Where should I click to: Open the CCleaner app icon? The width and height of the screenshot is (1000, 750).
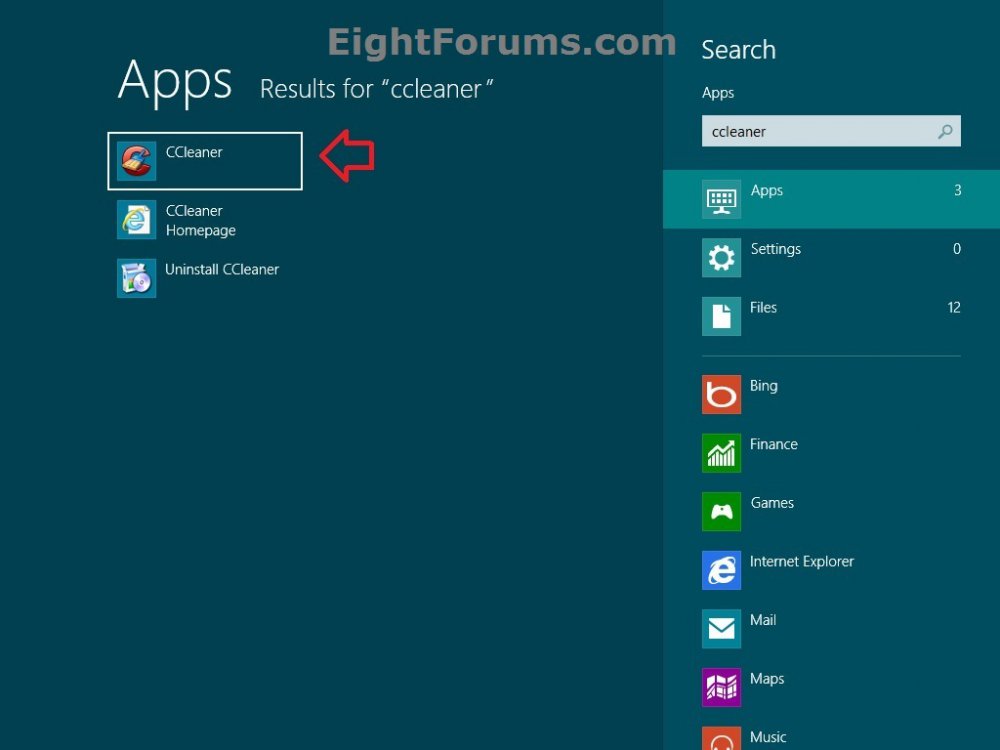pos(136,161)
